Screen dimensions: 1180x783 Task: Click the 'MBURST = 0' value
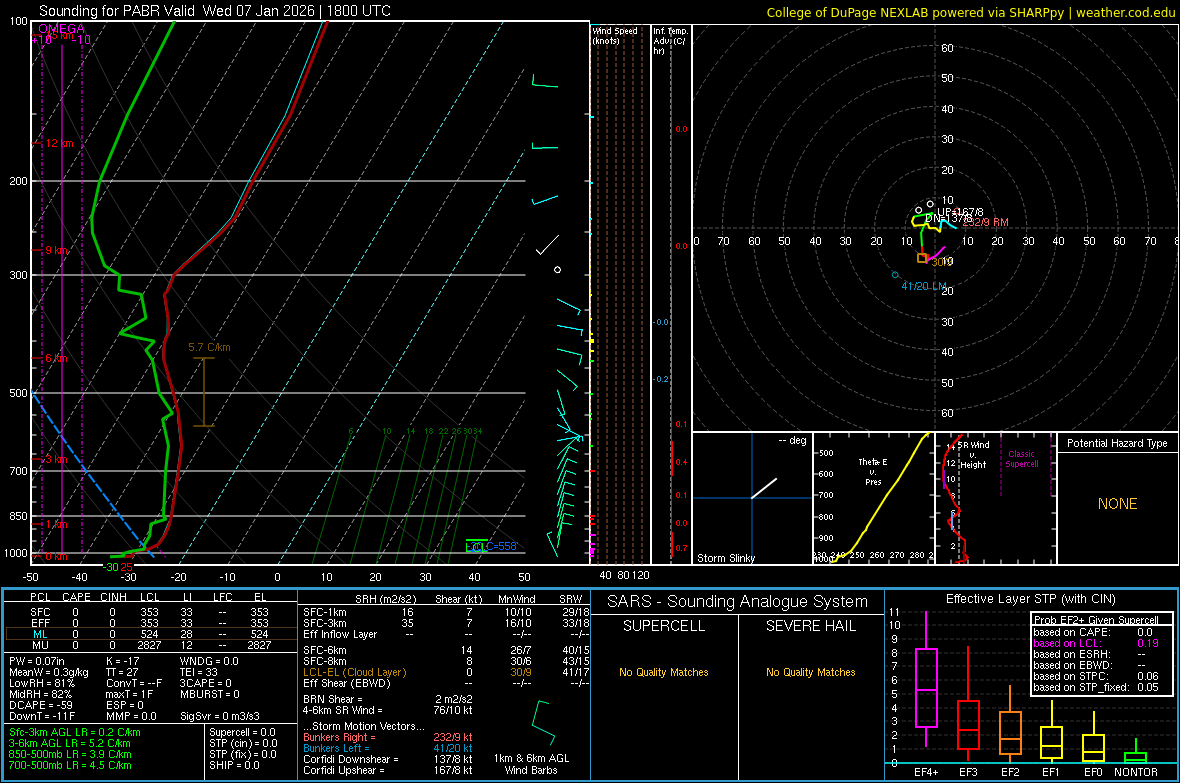[x=210, y=694]
